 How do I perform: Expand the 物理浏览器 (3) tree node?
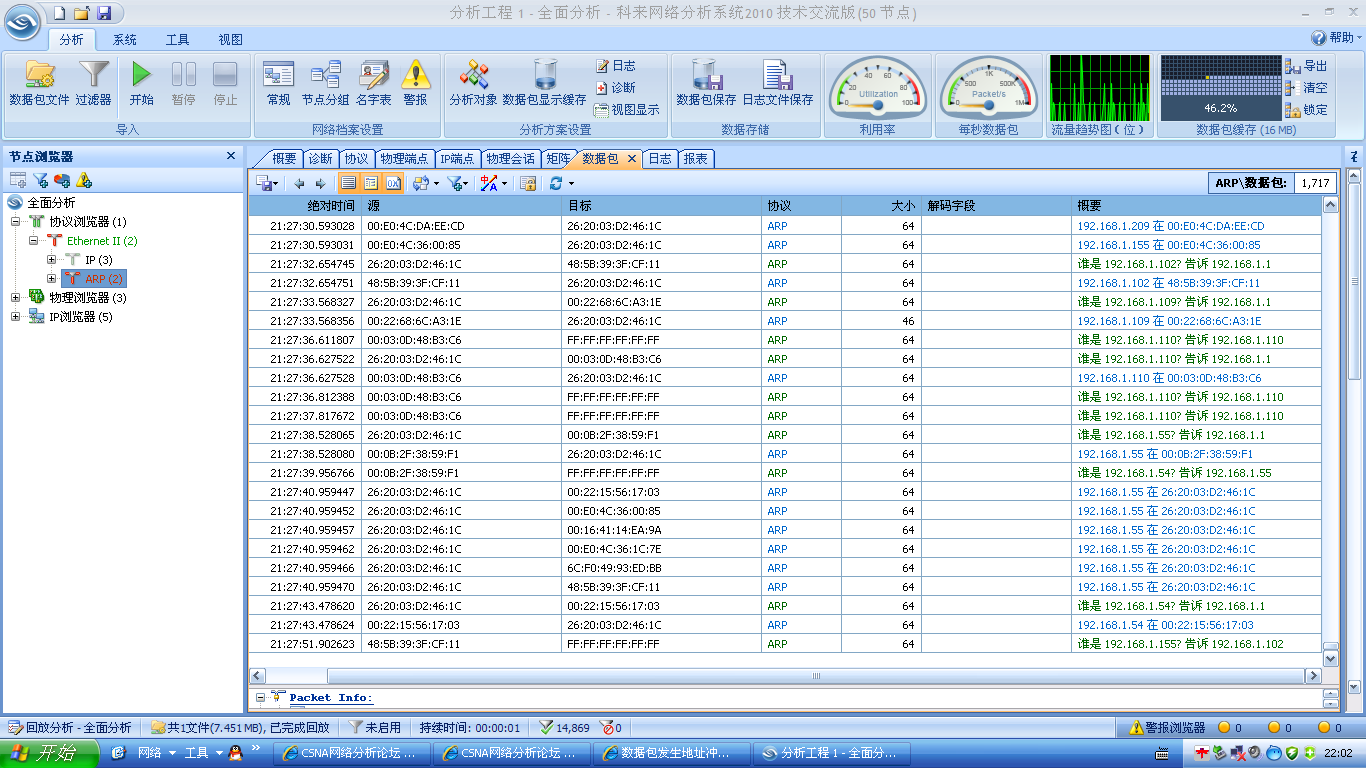coord(16,298)
